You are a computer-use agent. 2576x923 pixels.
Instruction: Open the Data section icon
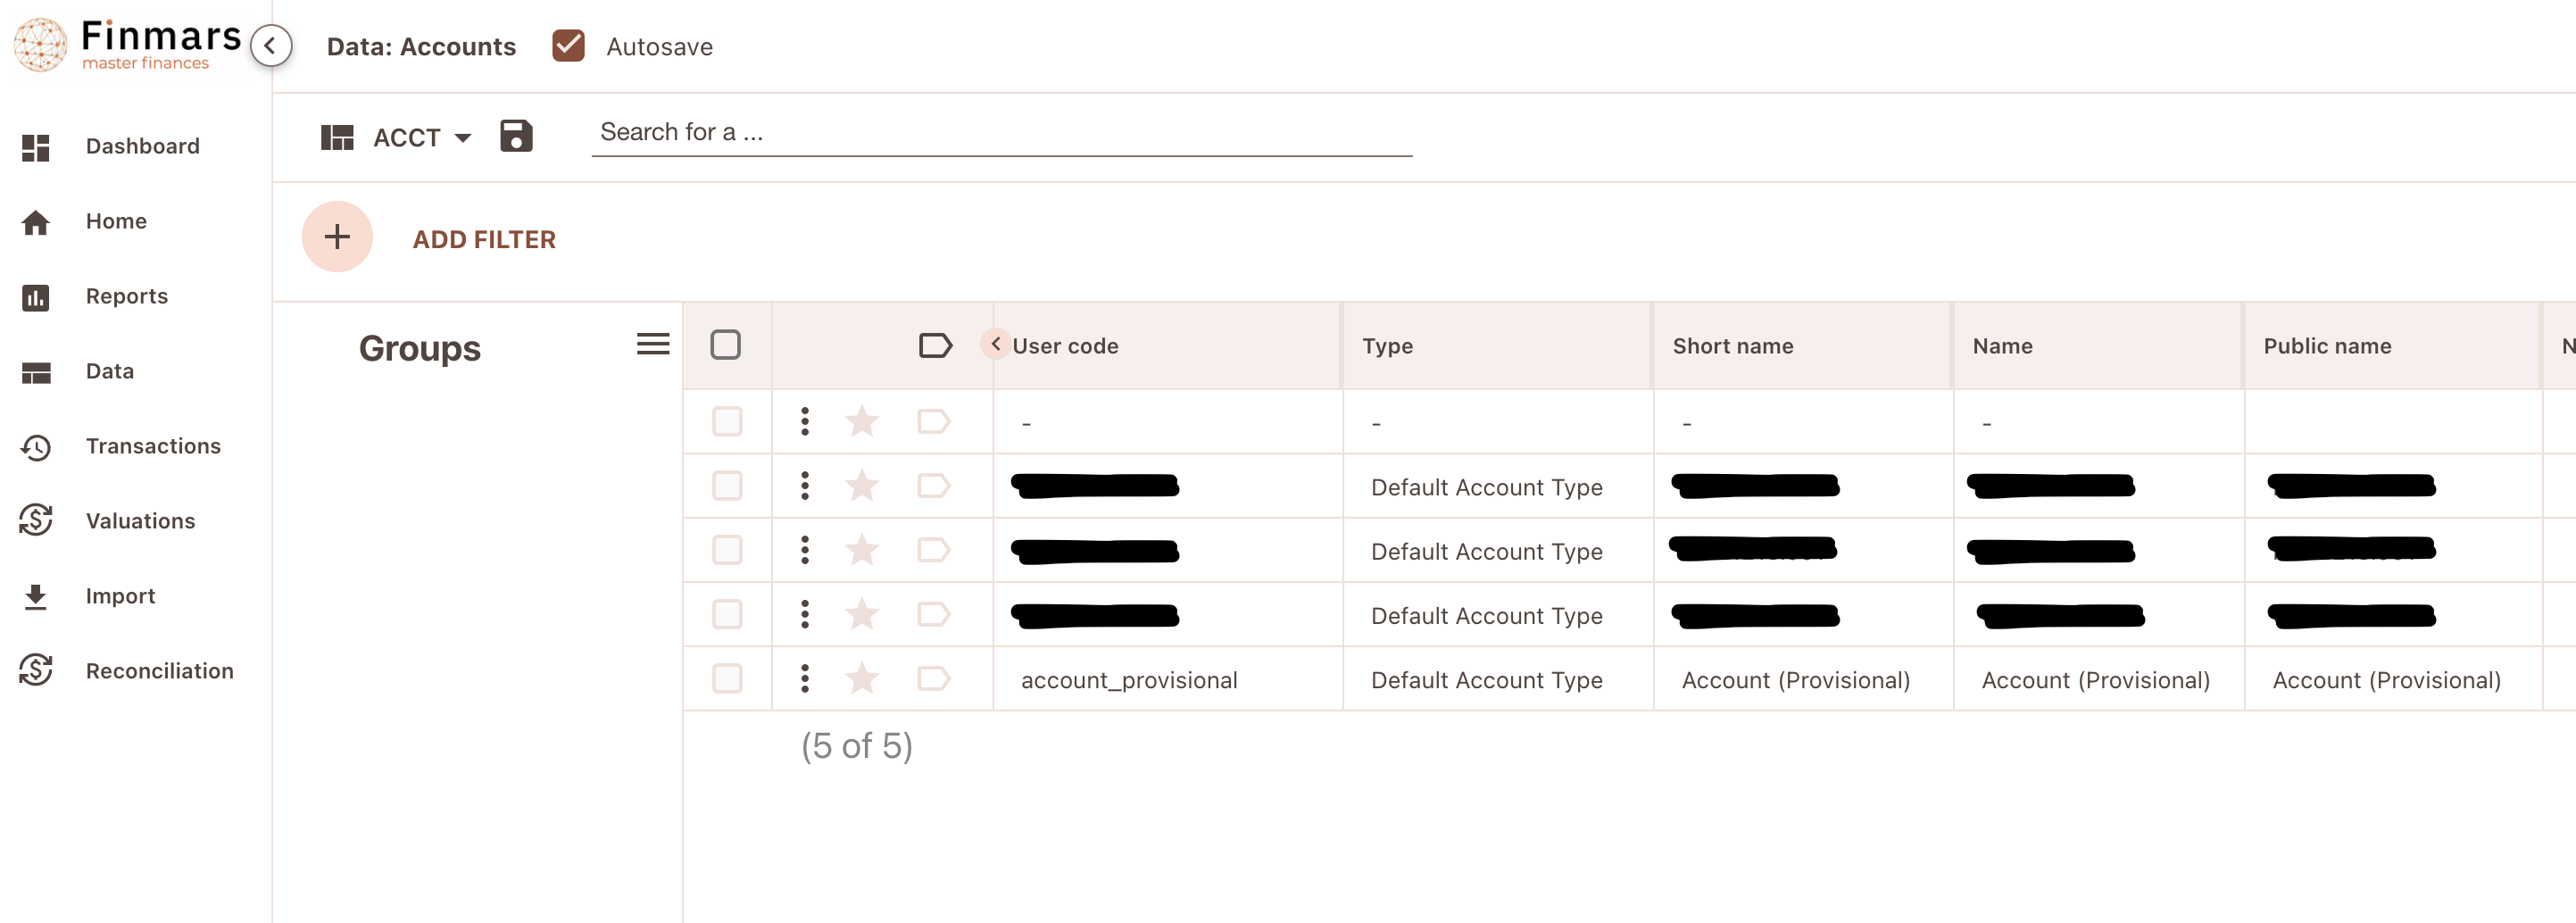(x=36, y=372)
